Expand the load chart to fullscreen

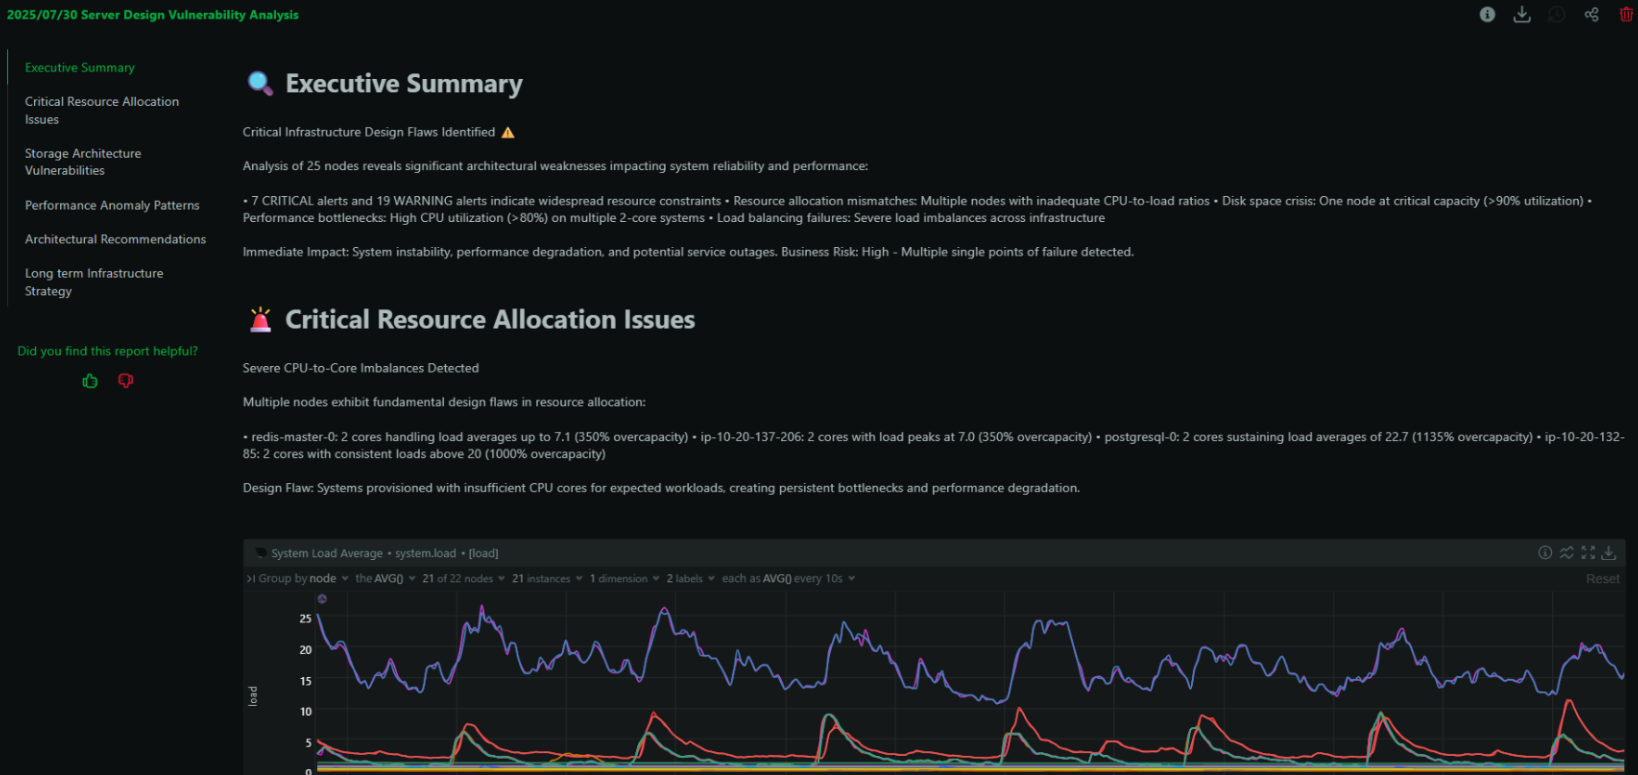pos(1588,553)
